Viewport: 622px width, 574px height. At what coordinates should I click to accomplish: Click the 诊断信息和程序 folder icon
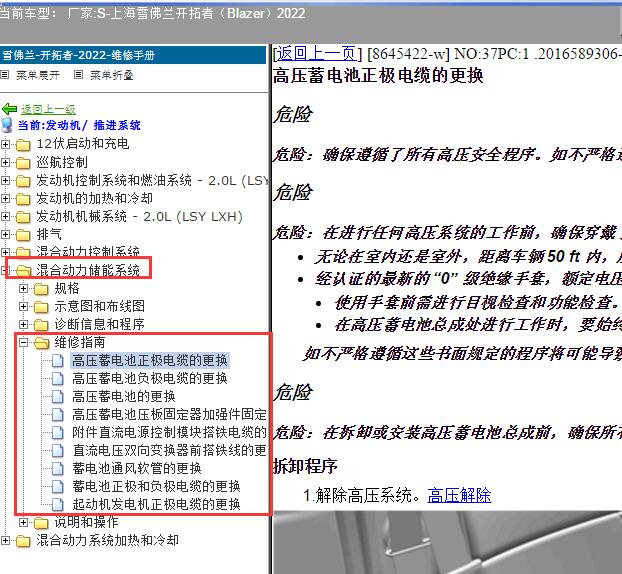click(x=41, y=325)
